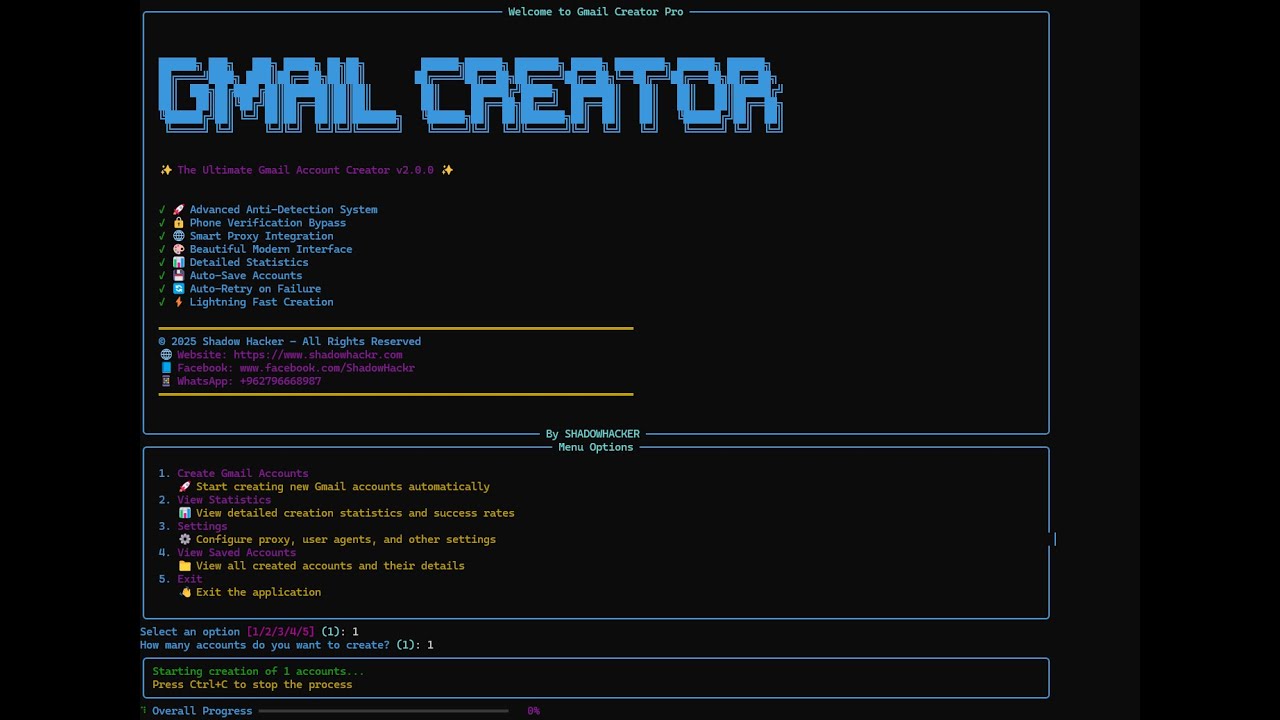Click the lightning emoji beside Lightning Fast Creation

[x=178, y=301]
